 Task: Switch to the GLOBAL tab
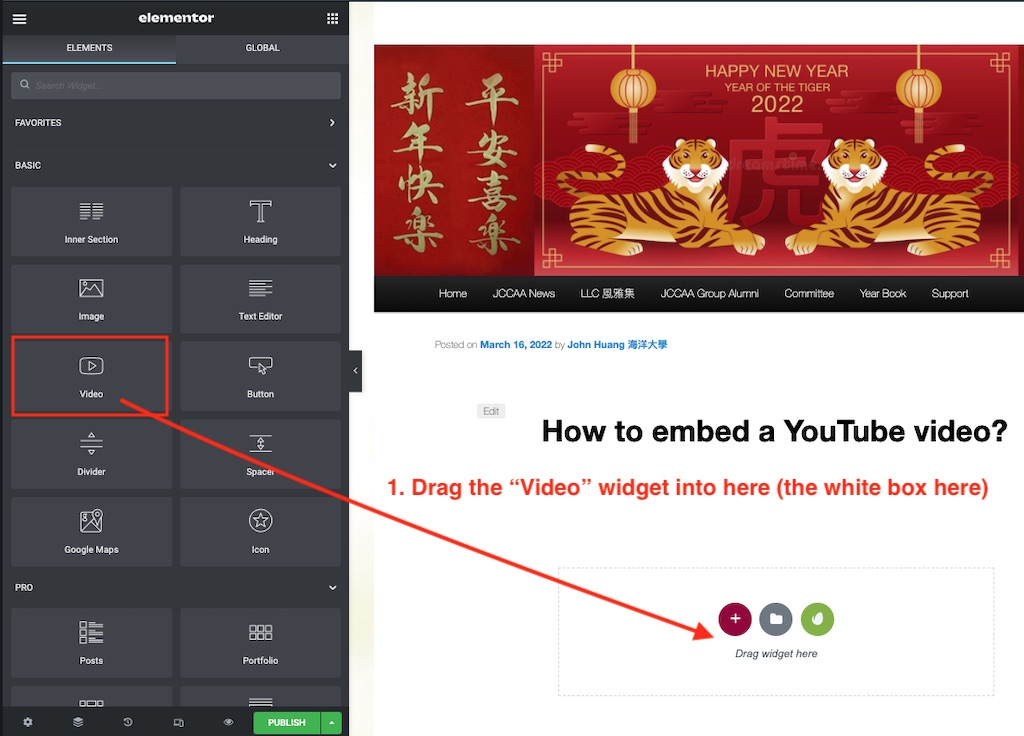click(263, 48)
